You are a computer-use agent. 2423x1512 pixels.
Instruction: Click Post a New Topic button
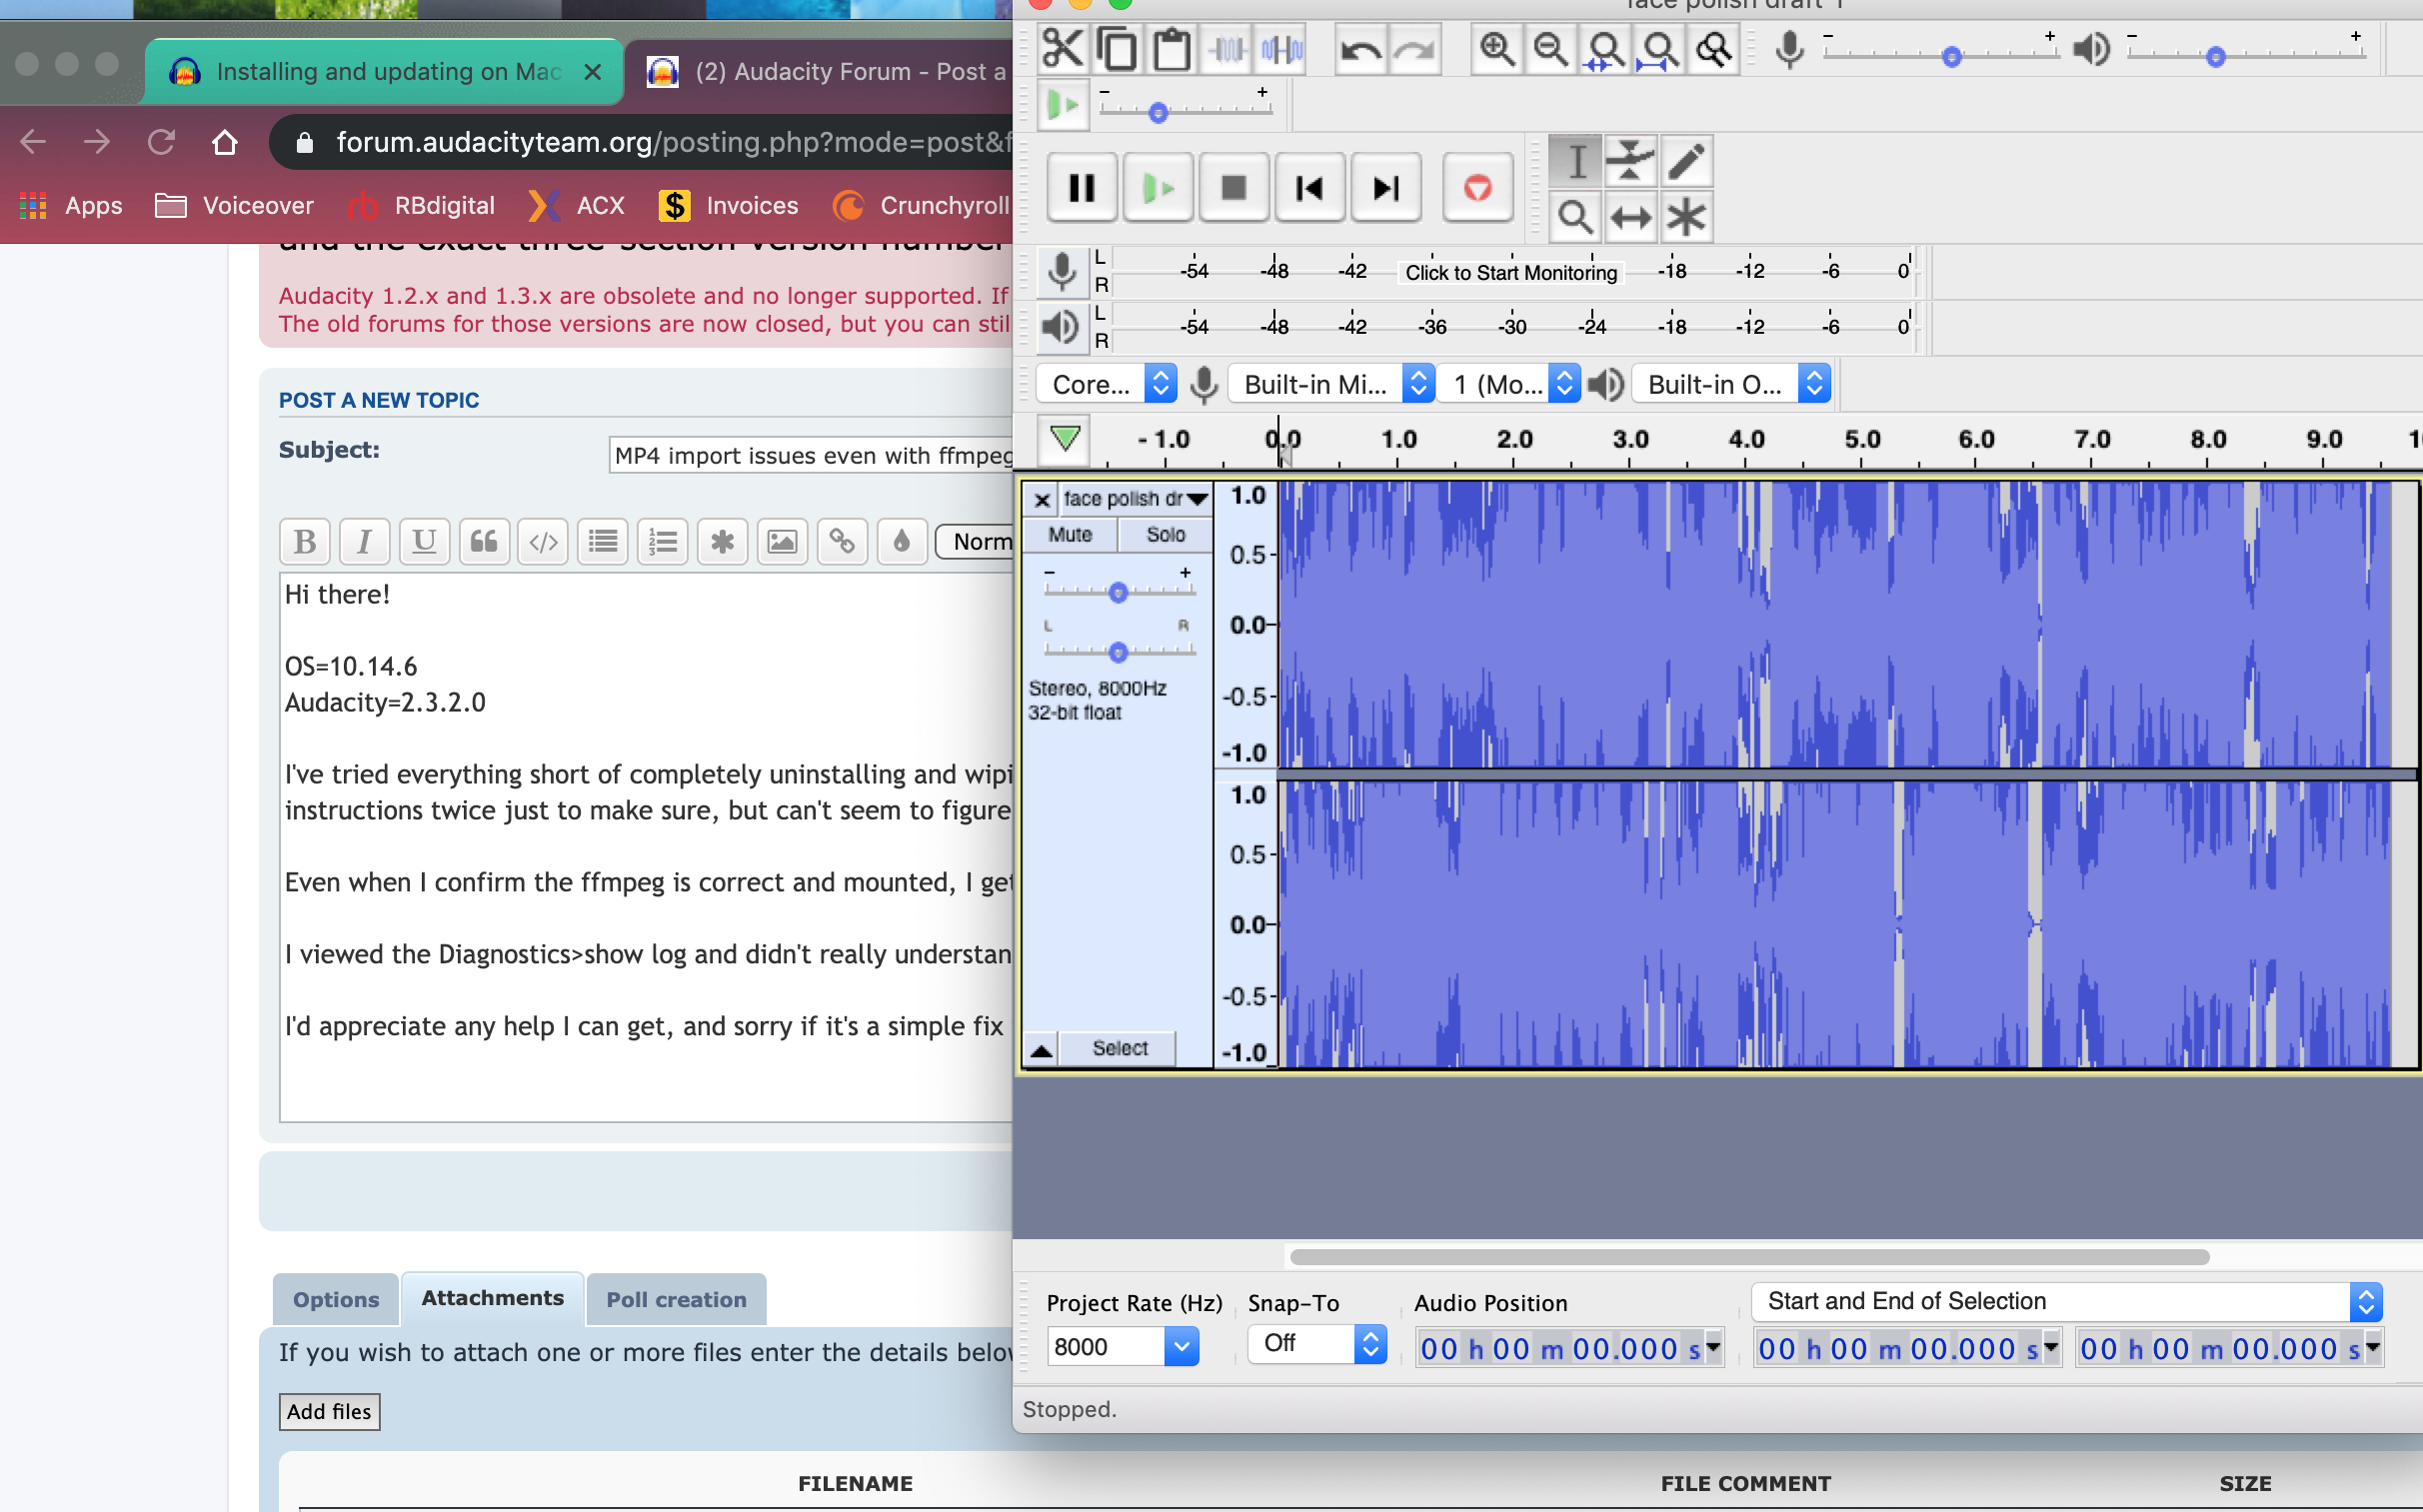pyautogui.click(x=382, y=401)
